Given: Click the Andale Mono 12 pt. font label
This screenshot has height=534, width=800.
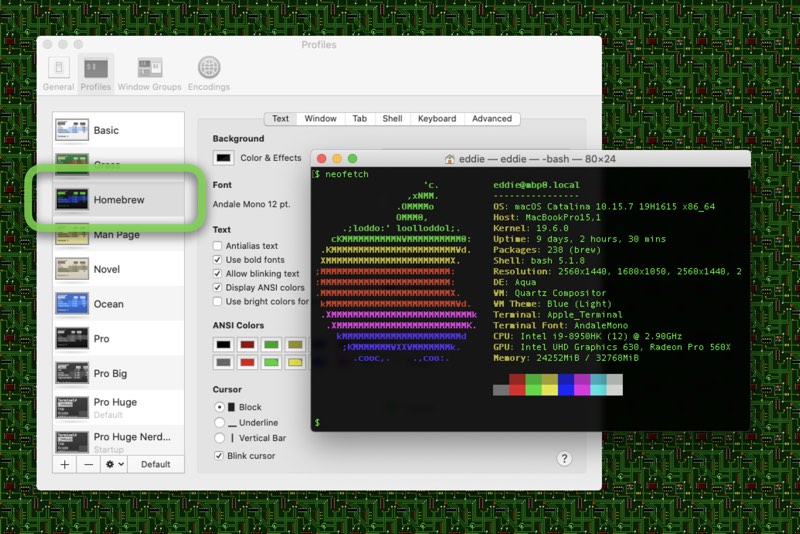Looking at the screenshot, I should click(x=252, y=204).
